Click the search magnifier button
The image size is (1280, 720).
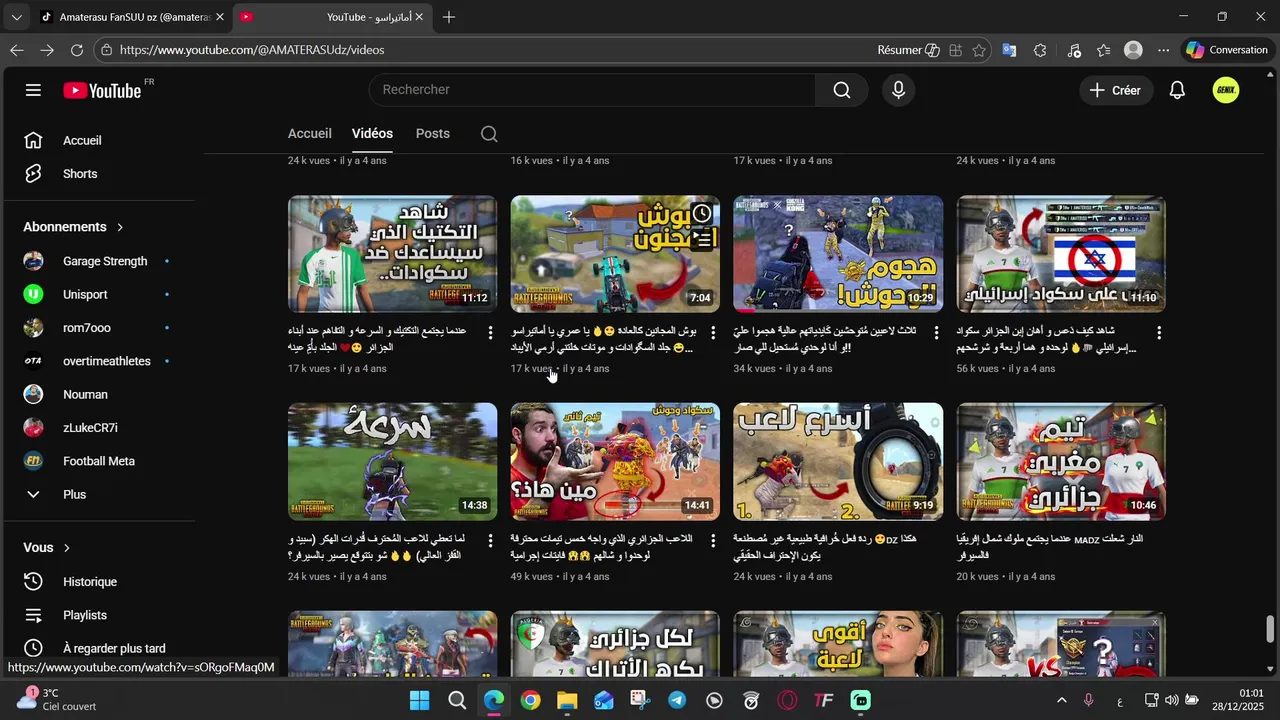click(x=842, y=90)
